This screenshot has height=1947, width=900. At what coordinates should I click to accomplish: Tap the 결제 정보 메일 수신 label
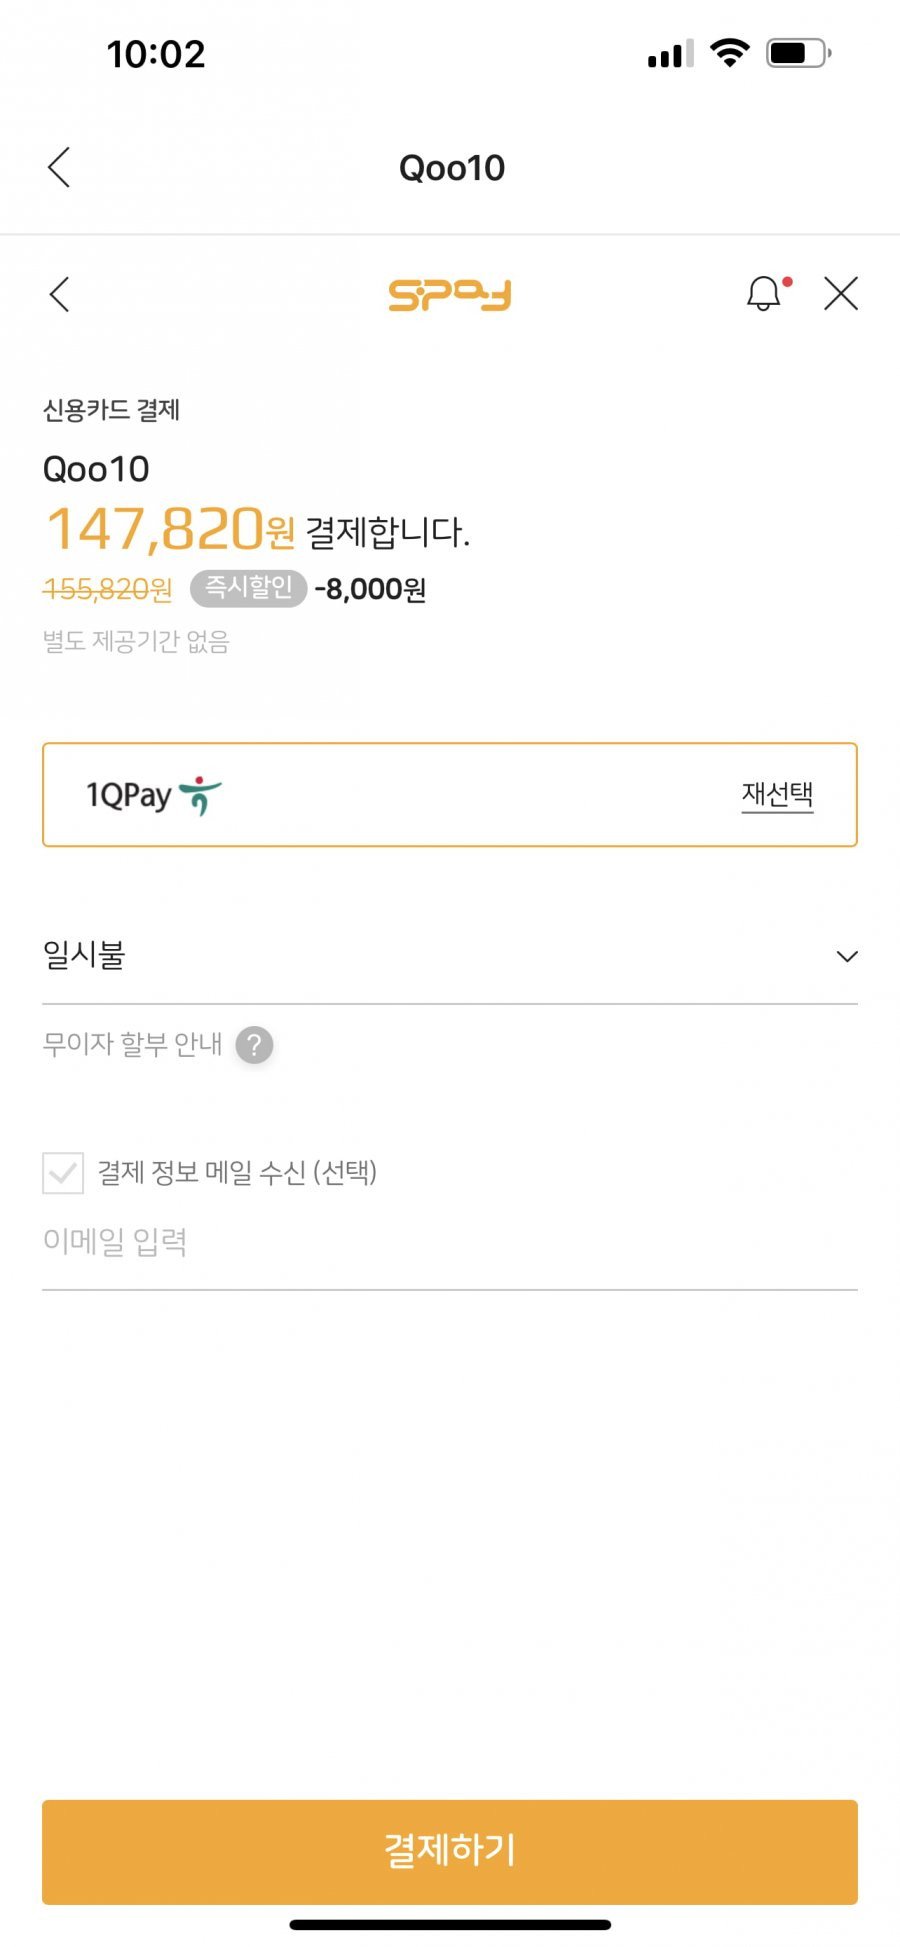point(237,1172)
